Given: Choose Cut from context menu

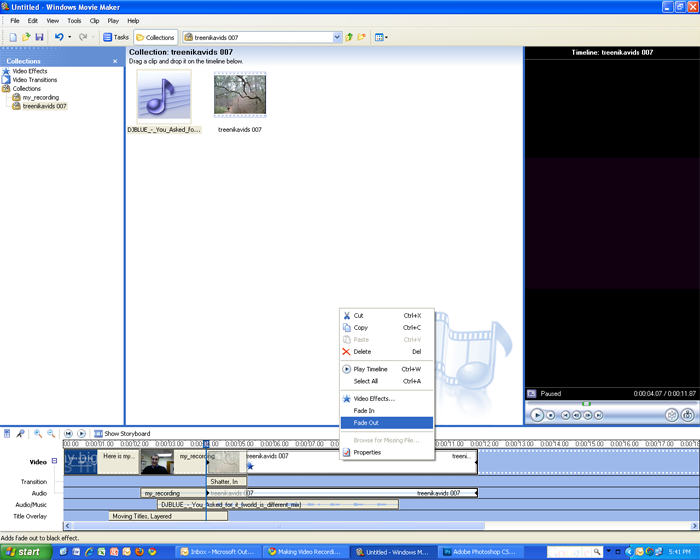Looking at the screenshot, I should click(x=387, y=315).
